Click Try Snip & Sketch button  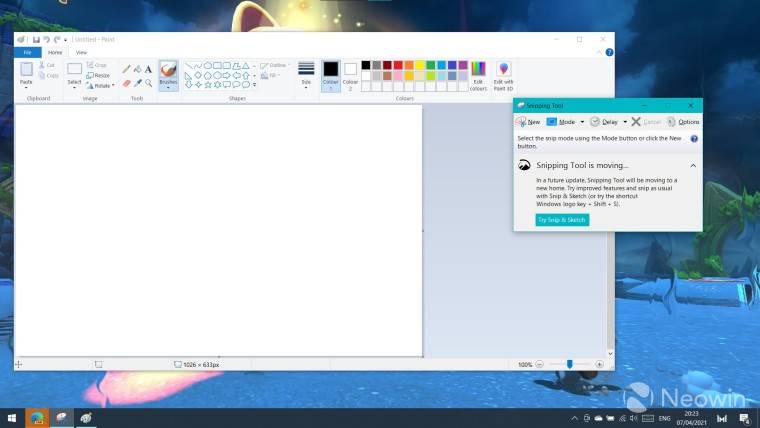[562, 220]
